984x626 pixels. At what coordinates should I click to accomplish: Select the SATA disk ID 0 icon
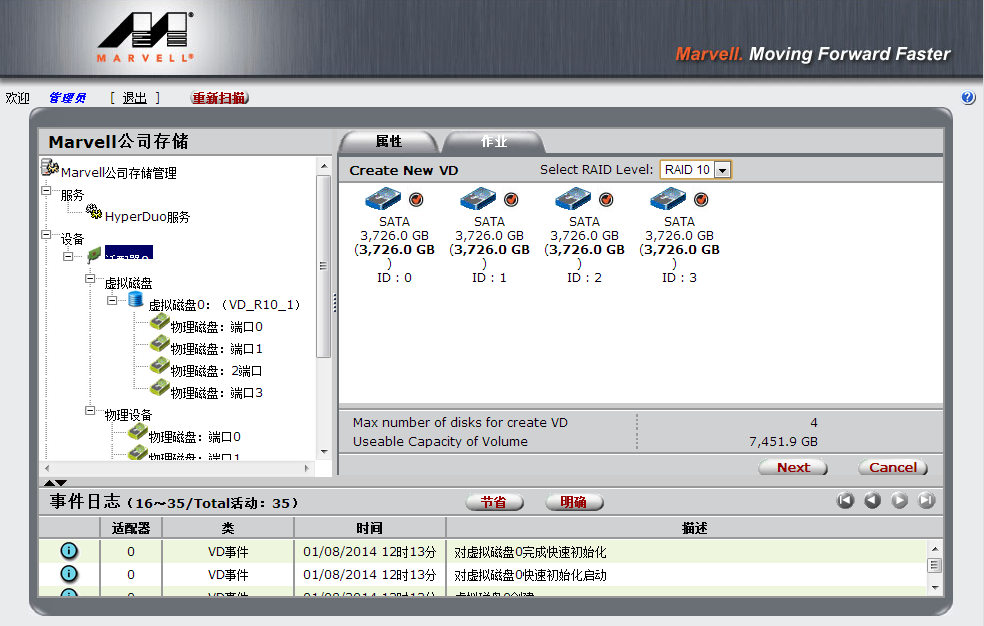coord(383,199)
